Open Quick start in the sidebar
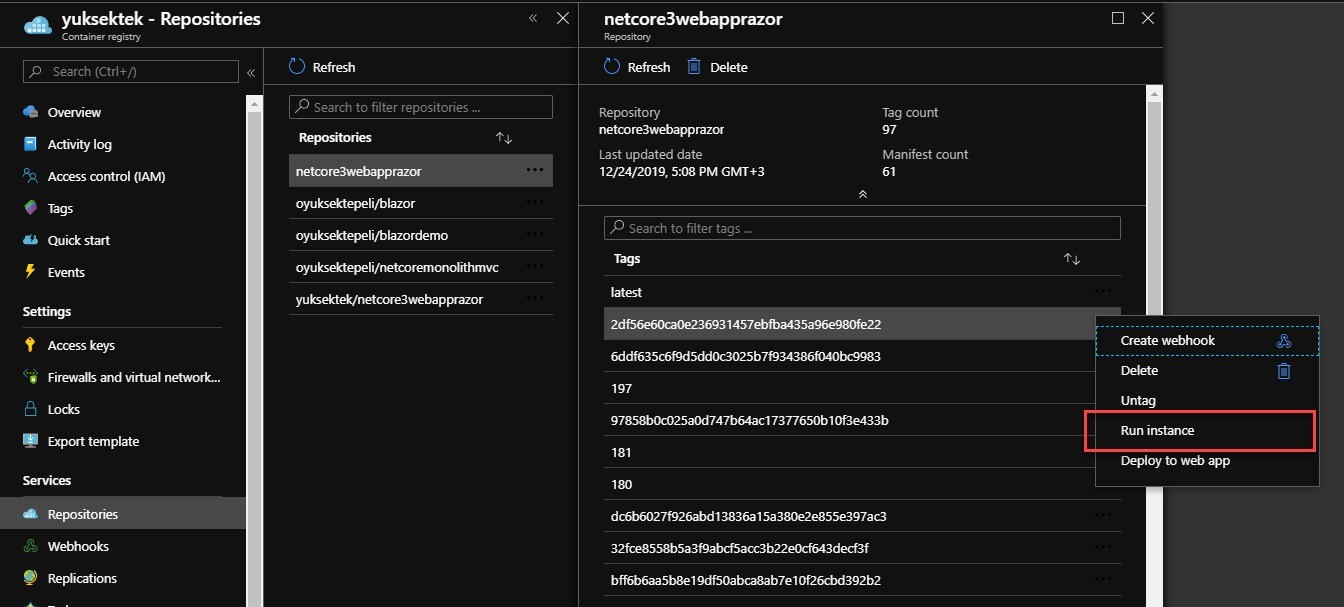Viewport: 1344px width, 607px height. (x=78, y=240)
